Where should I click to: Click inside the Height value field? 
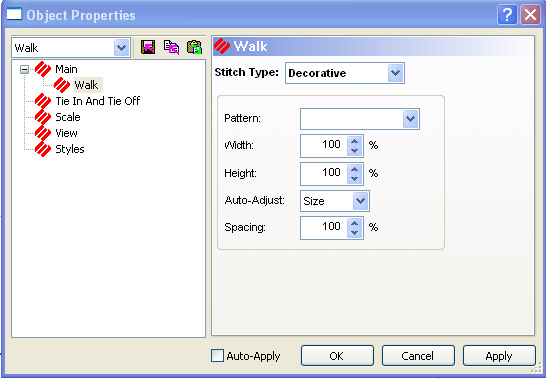pyautogui.click(x=324, y=173)
